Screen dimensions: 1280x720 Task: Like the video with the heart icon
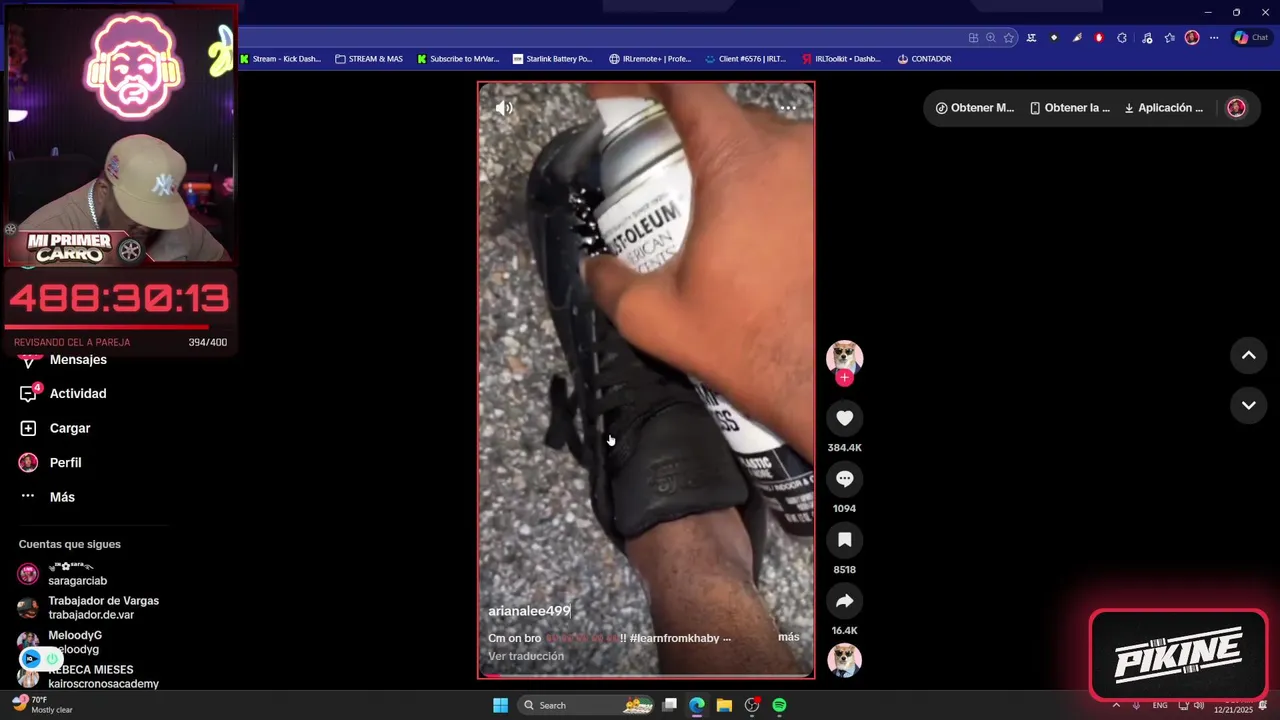click(845, 418)
